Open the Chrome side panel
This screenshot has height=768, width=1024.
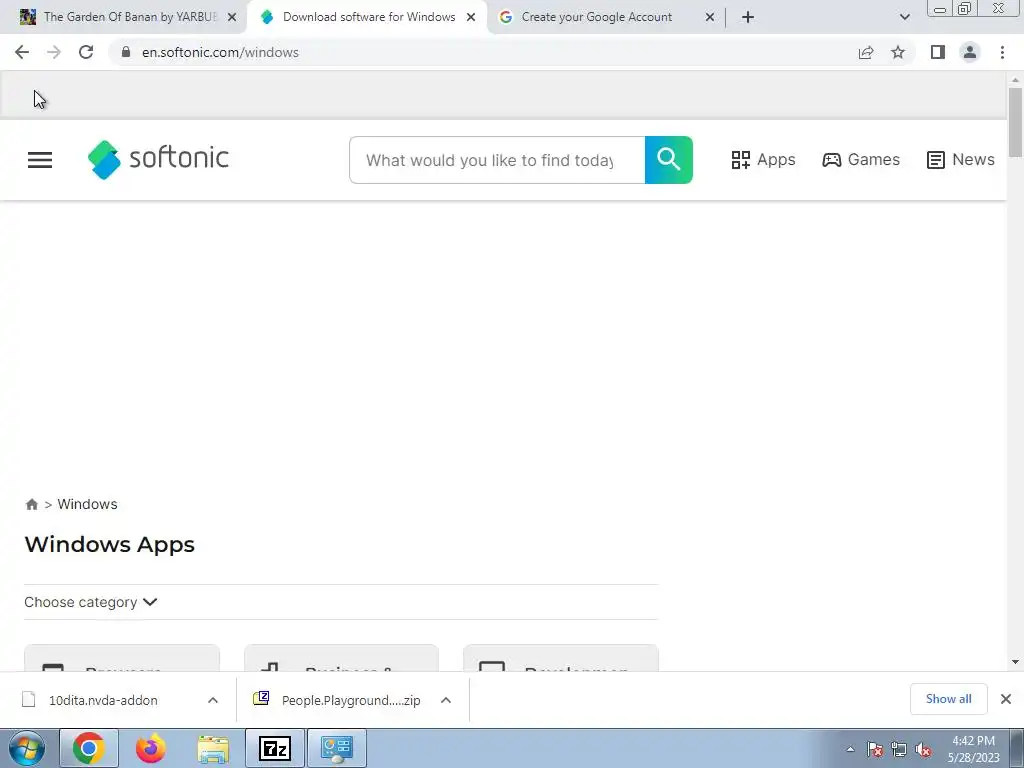tap(938, 52)
